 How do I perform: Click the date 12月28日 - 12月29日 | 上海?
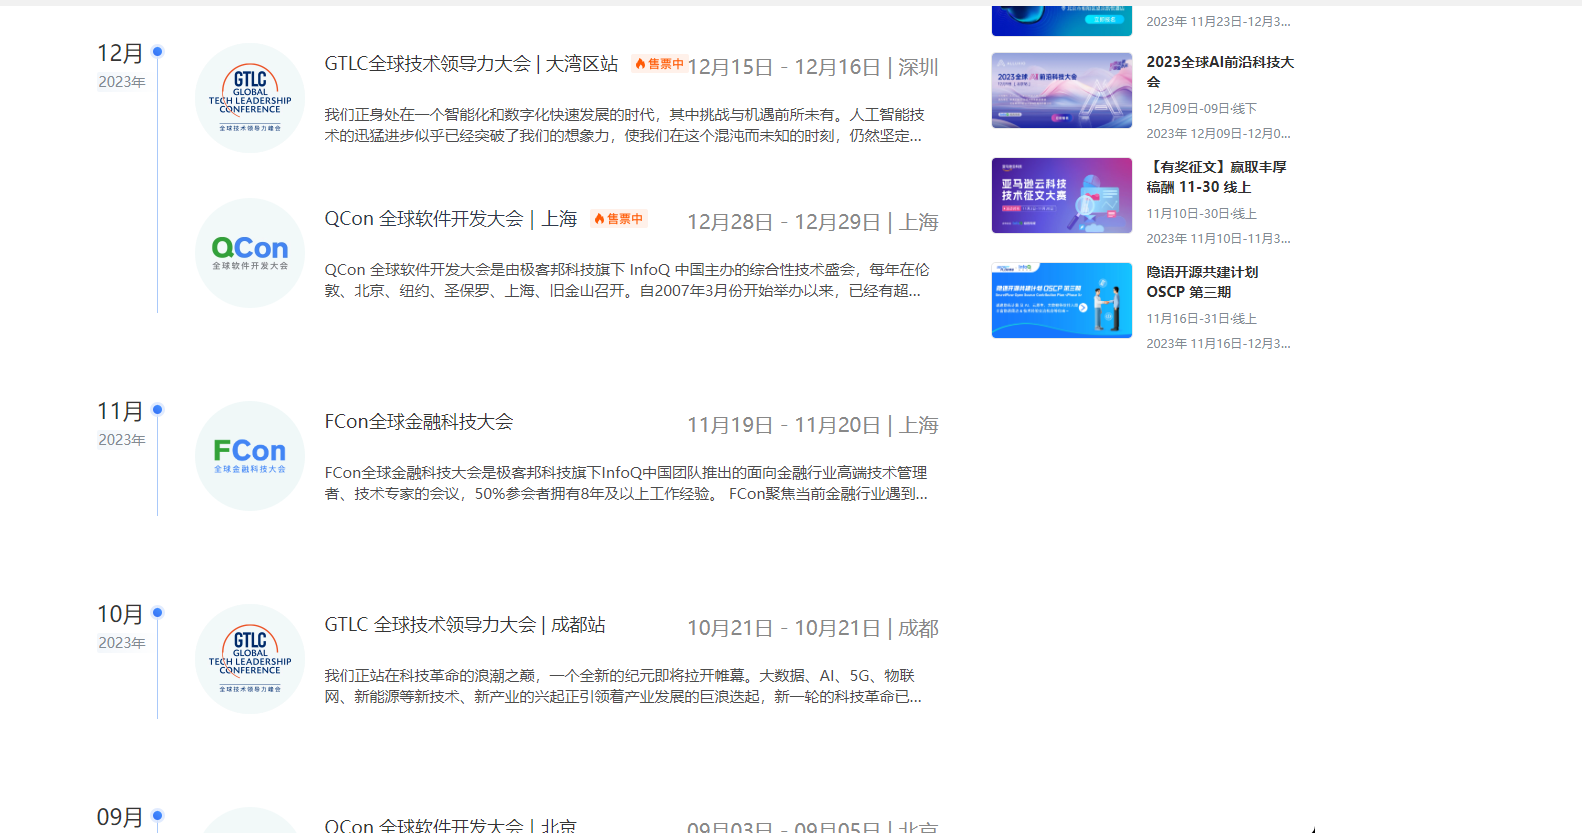click(813, 222)
